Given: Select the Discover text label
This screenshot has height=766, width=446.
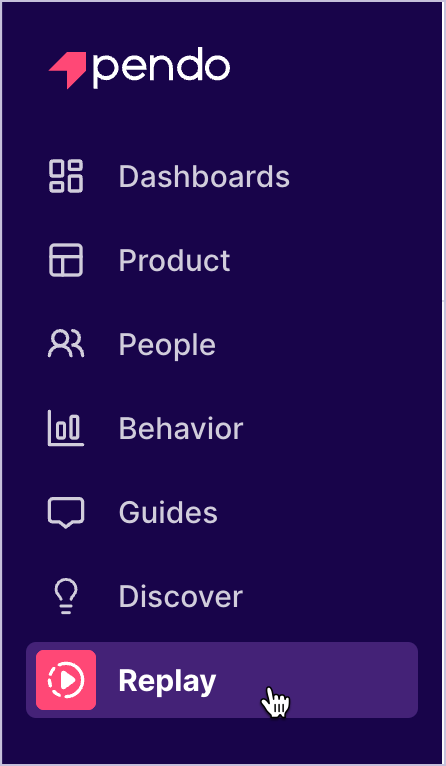Looking at the screenshot, I should [x=180, y=596].
